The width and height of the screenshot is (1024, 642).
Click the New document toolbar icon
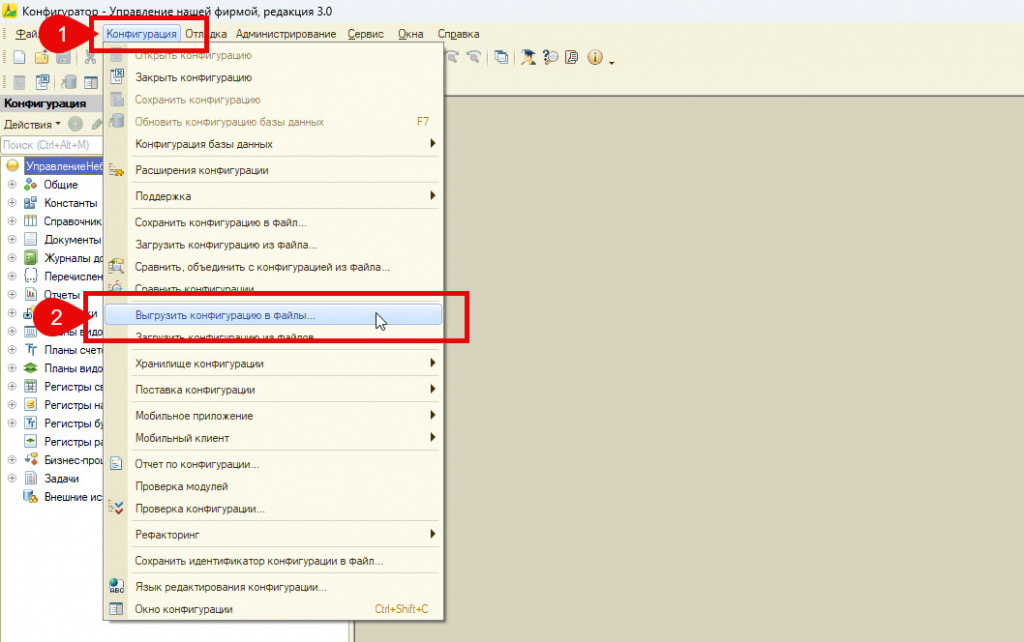click(20, 57)
